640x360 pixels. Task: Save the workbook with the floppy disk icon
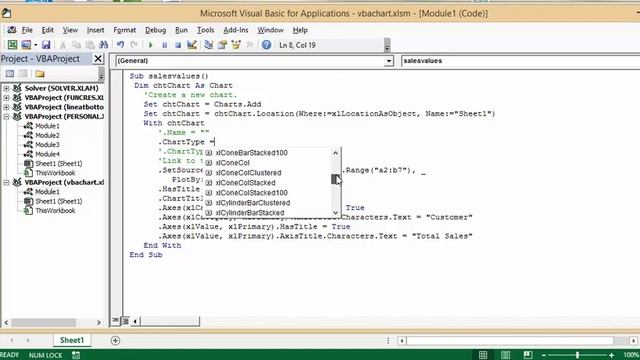pos(46,45)
